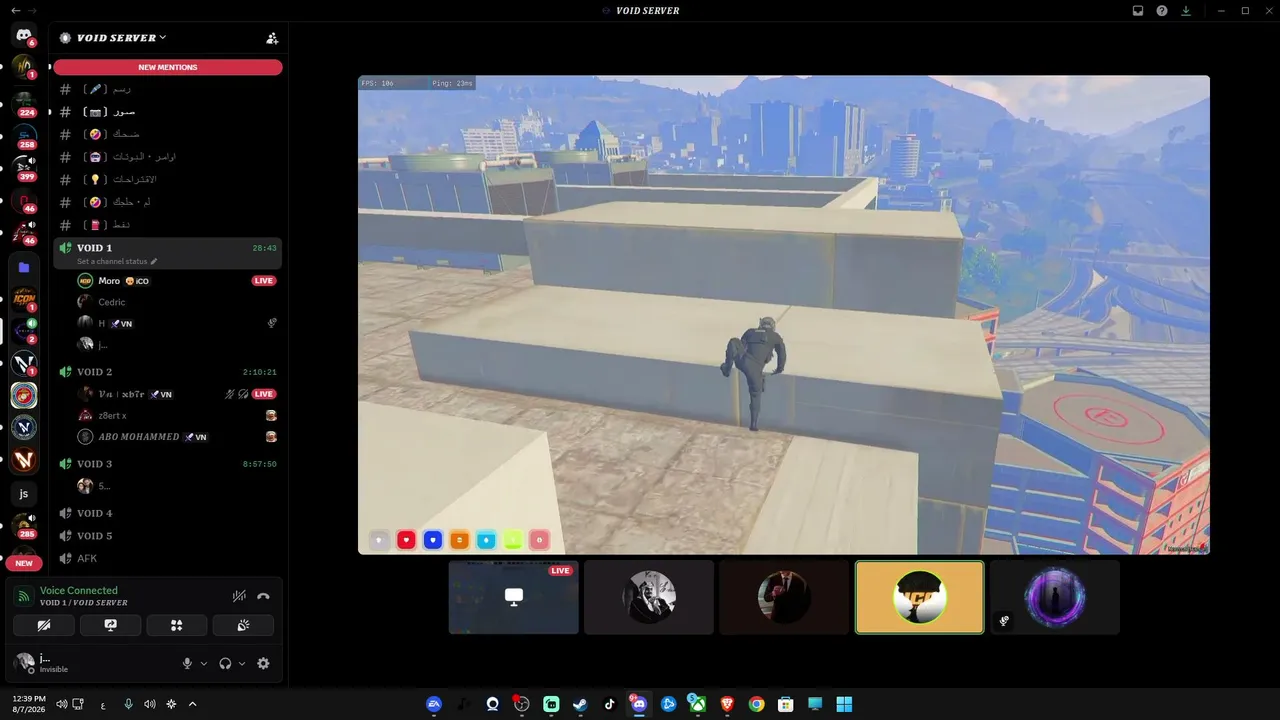Open the صور text channel
1280x720 pixels.
coord(168,112)
